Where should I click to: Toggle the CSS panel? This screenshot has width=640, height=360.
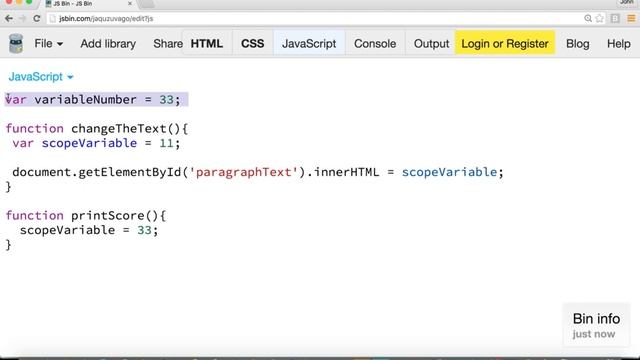point(252,44)
